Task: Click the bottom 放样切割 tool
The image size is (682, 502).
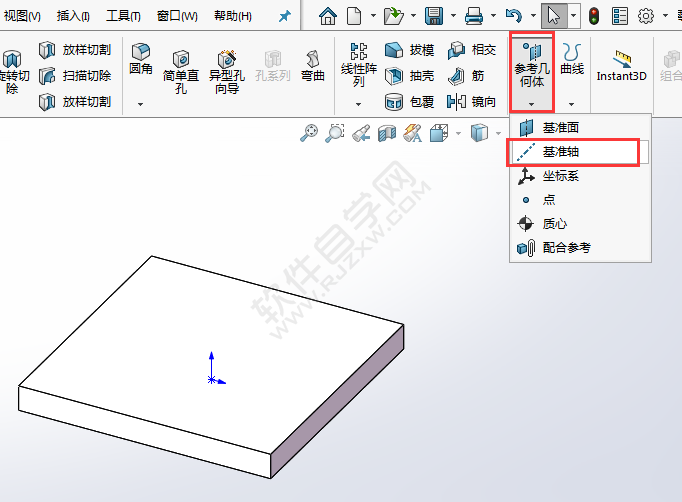Action: pyautogui.click(x=75, y=102)
